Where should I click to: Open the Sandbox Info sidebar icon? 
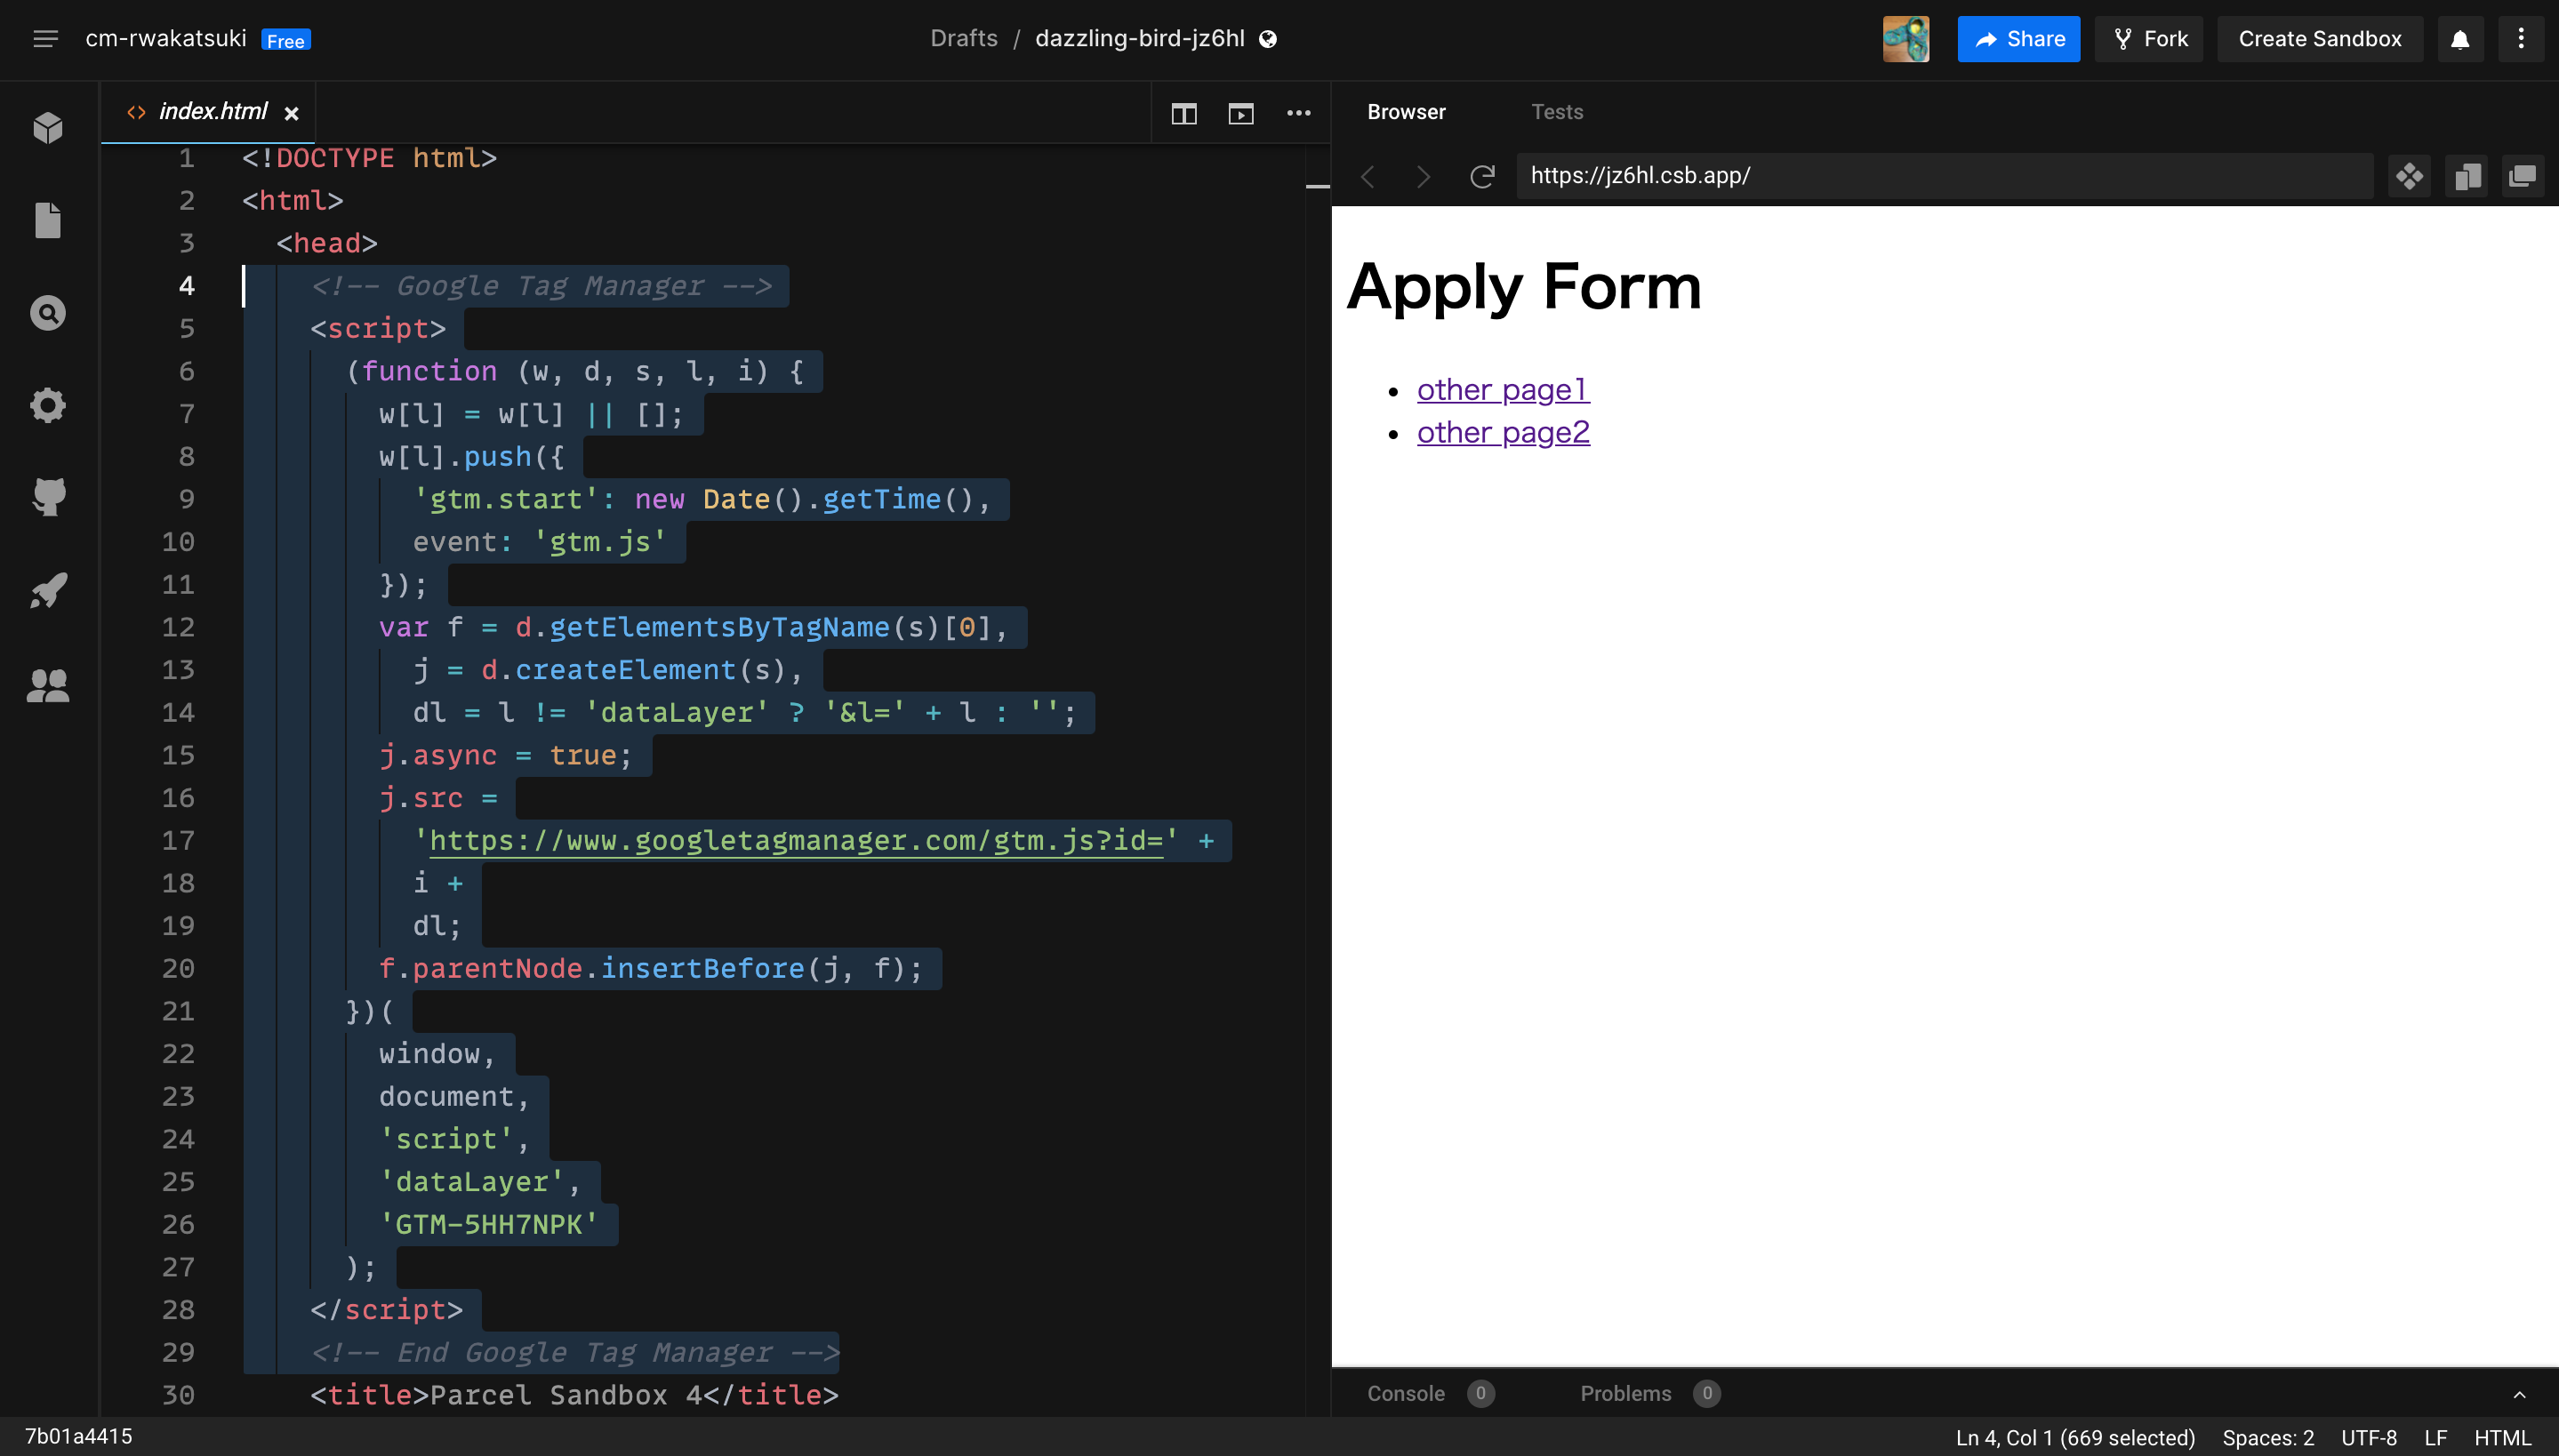click(48, 127)
